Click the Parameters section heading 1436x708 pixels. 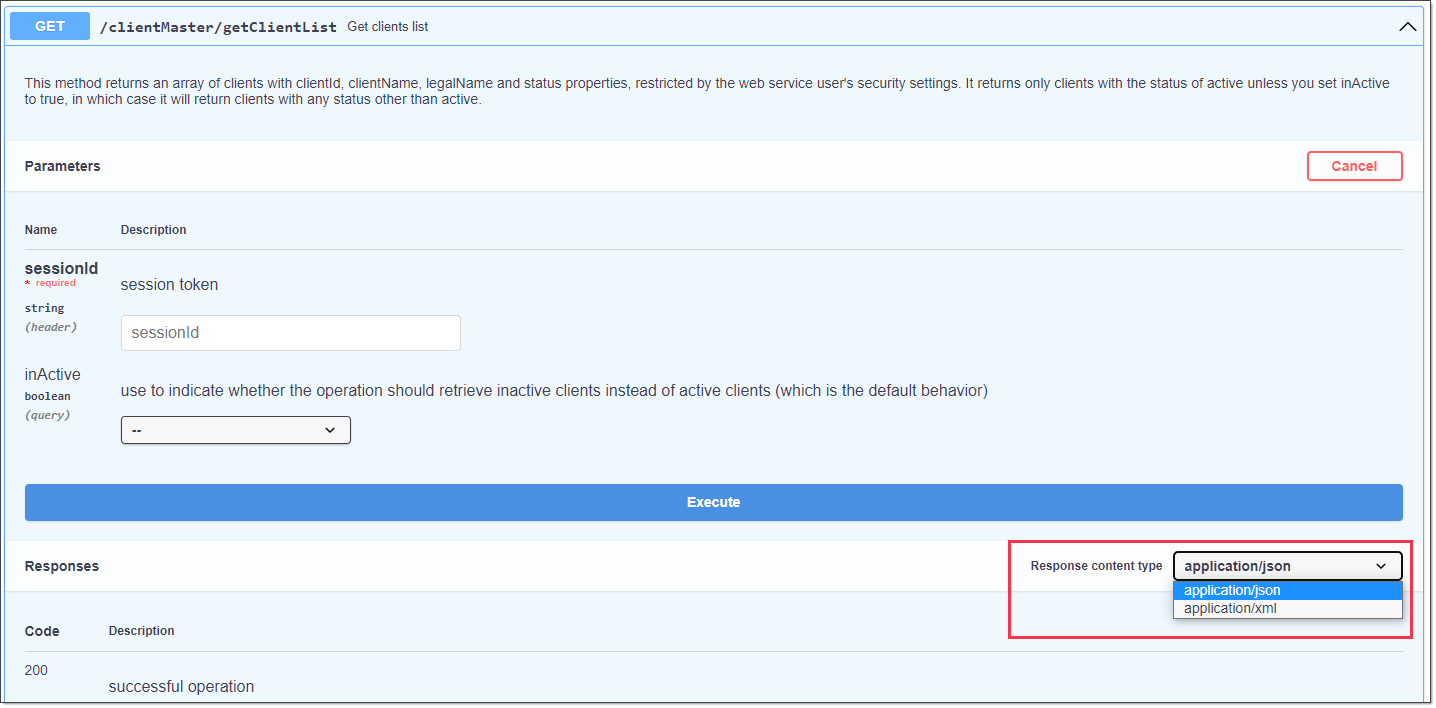pos(62,166)
